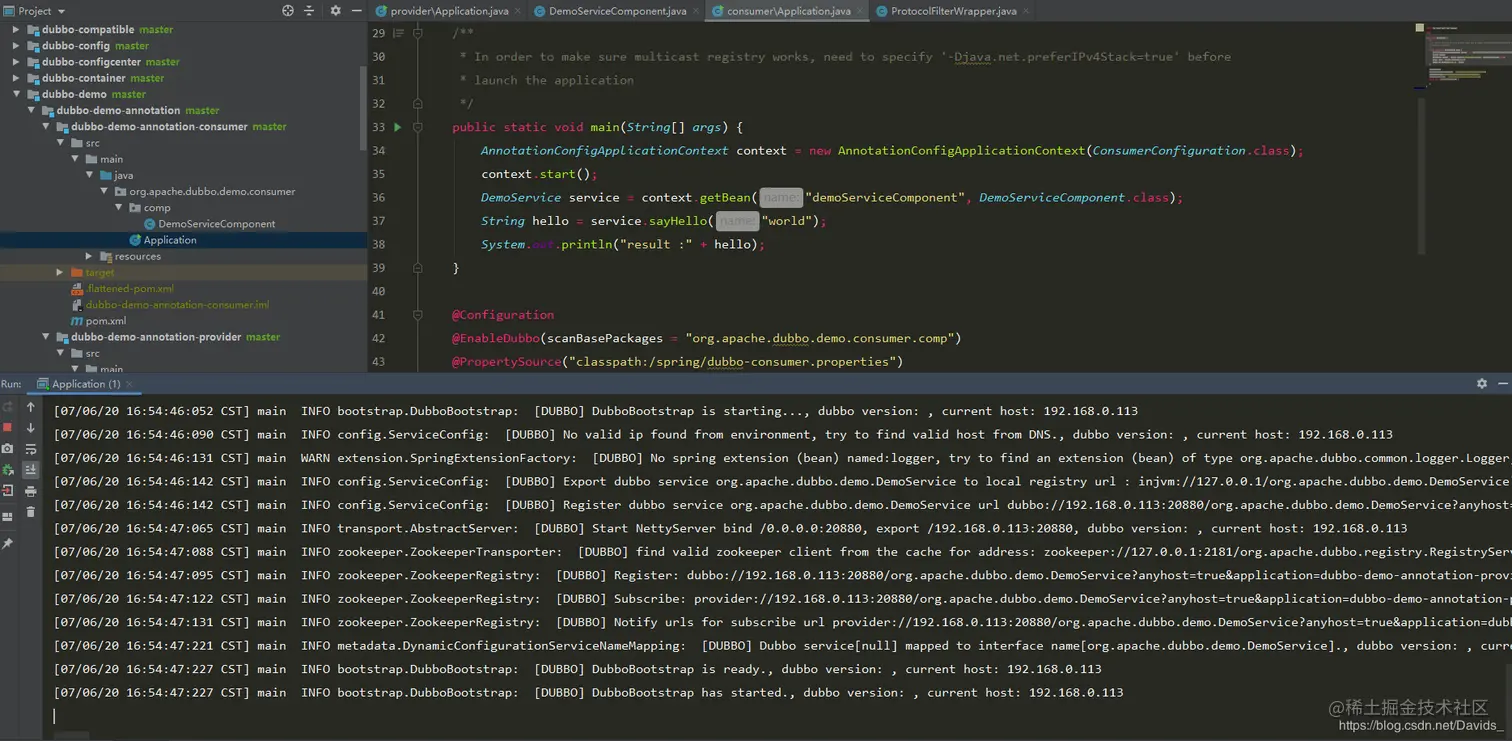Fold the Javadoc comment at line 29
The width and height of the screenshot is (1512, 741).
click(x=418, y=33)
